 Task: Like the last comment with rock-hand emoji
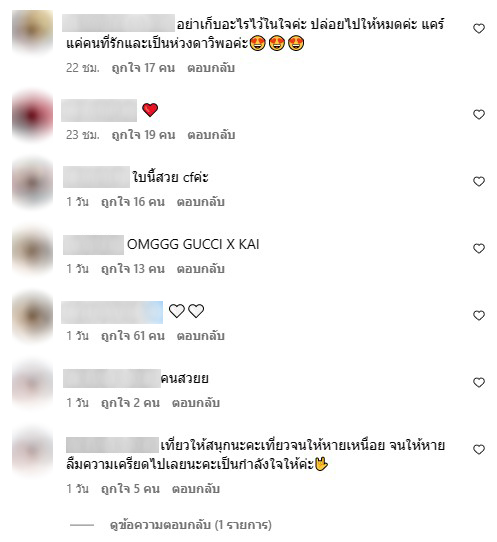479,450
